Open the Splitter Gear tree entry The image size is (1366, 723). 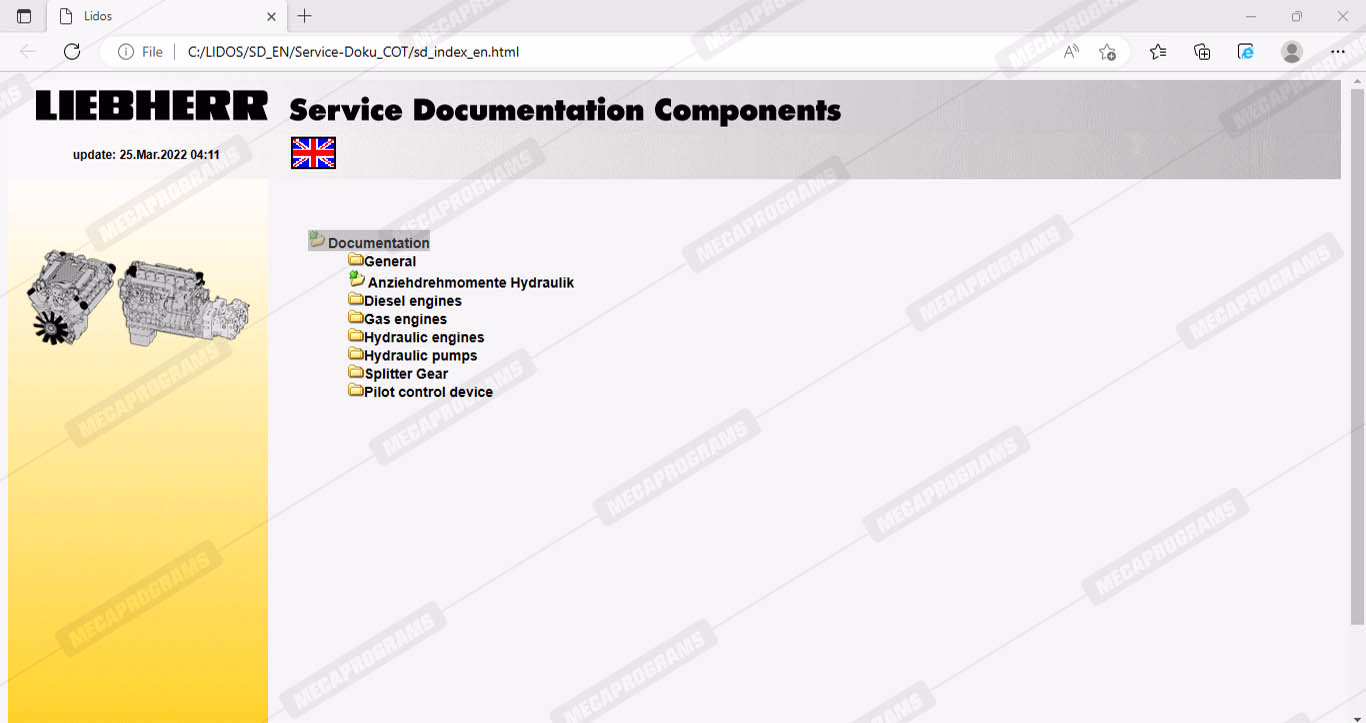click(x=406, y=374)
